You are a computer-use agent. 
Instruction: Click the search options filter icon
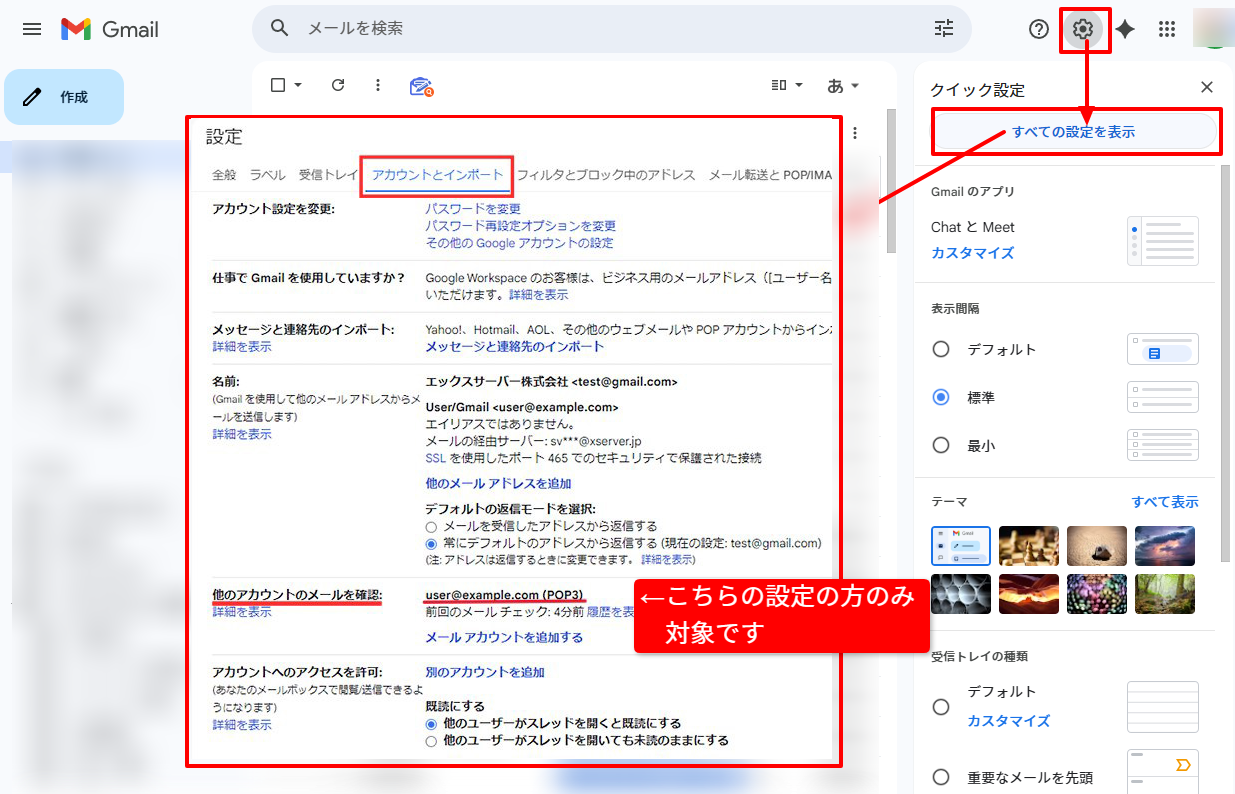click(943, 28)
